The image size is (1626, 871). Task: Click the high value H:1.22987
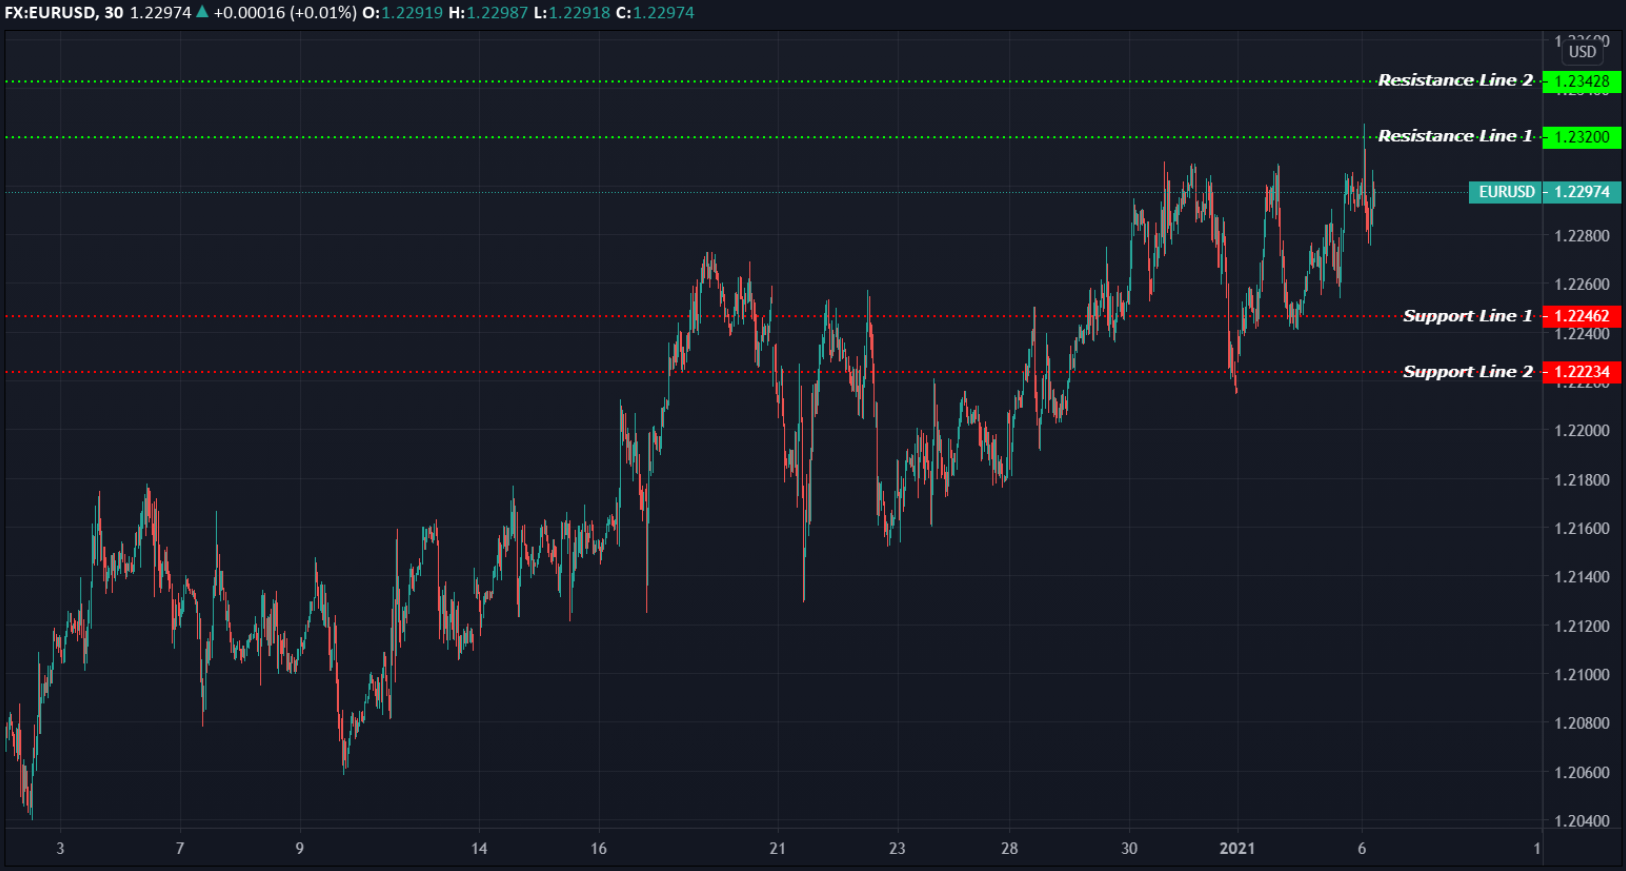[488, 13]
